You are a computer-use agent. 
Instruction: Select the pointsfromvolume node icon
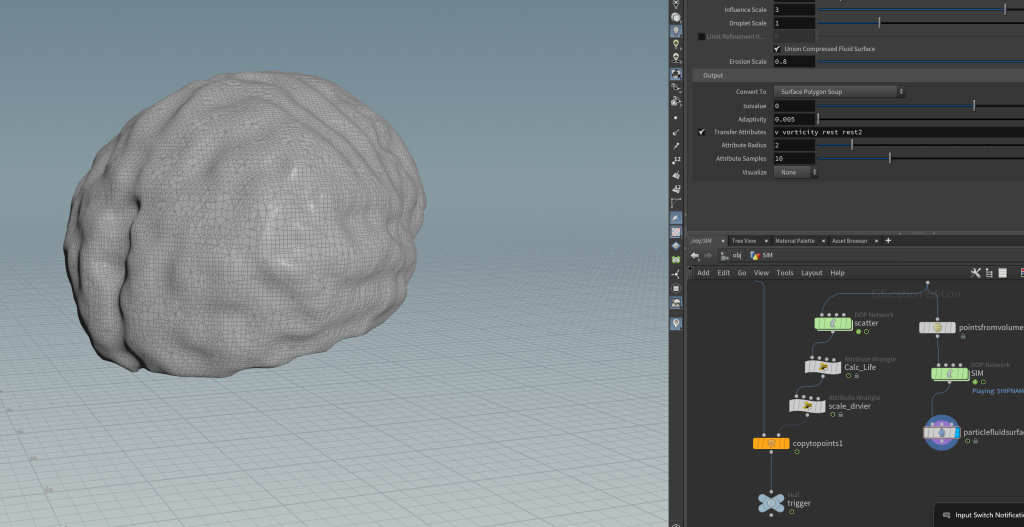pos(937,327)
